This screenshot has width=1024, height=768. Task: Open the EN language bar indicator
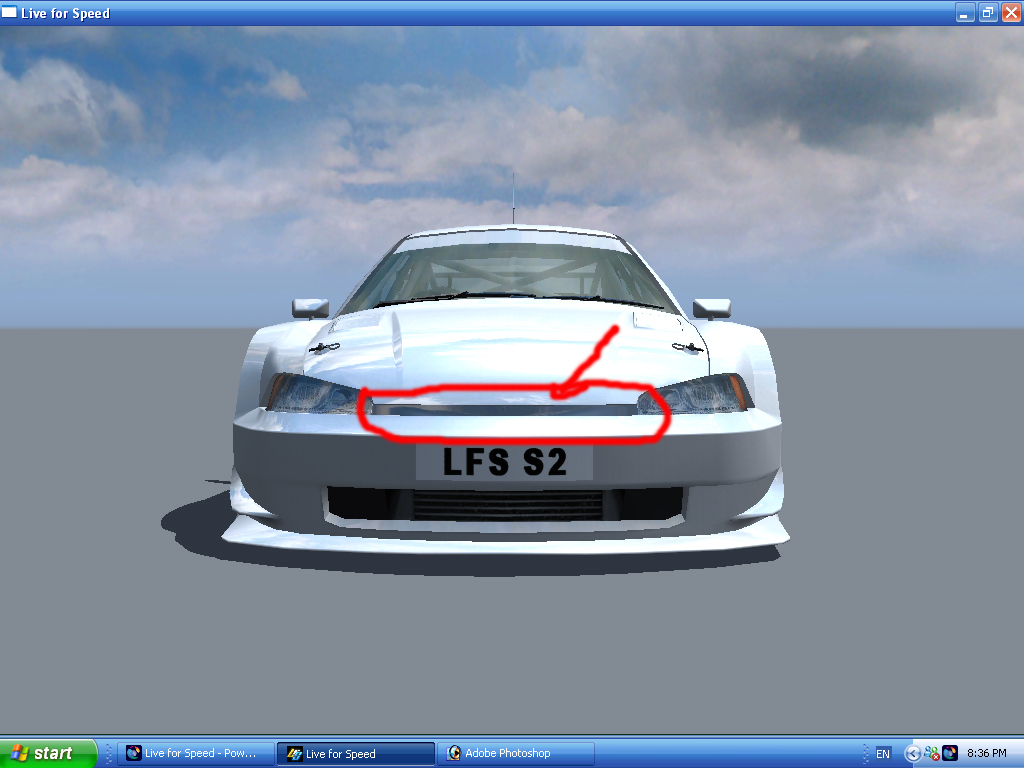click(x=882, y=754)
